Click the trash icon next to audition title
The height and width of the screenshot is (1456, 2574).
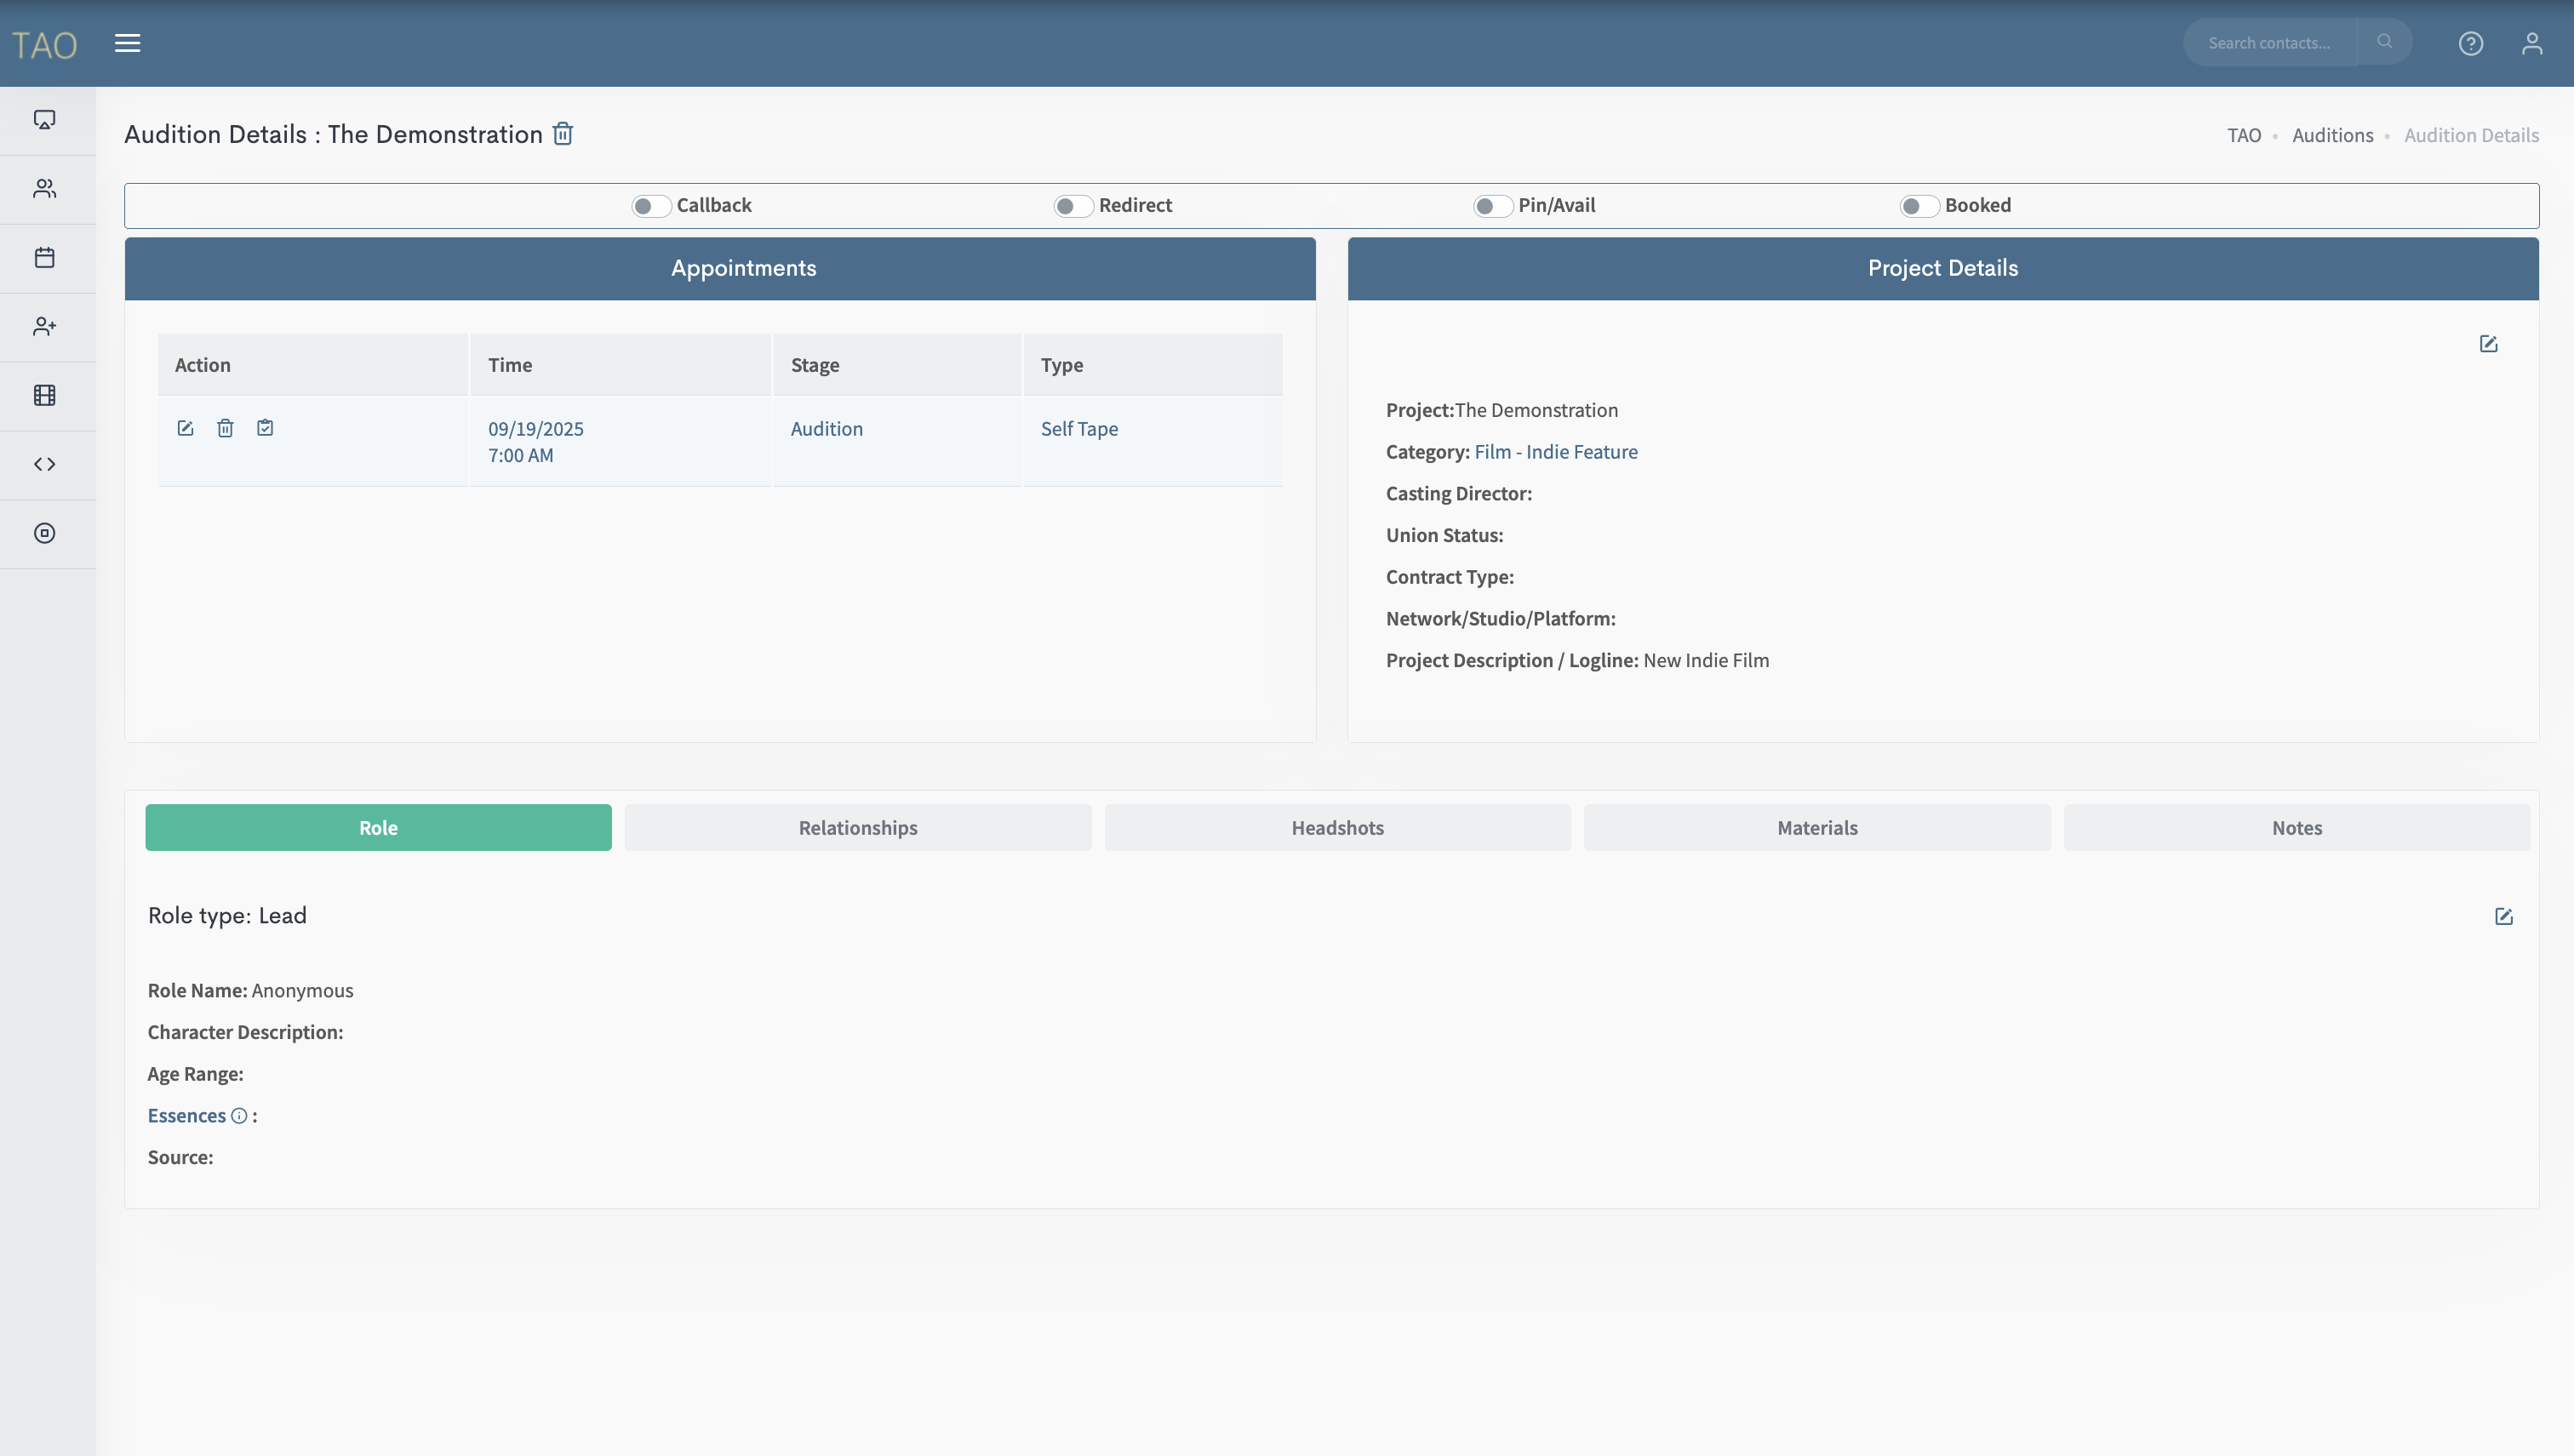(563, 134)
